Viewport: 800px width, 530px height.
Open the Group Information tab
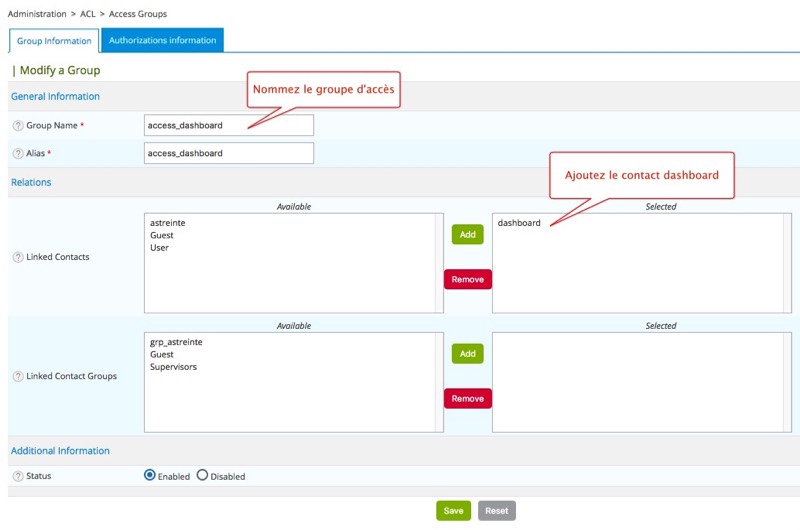[54, 41]
